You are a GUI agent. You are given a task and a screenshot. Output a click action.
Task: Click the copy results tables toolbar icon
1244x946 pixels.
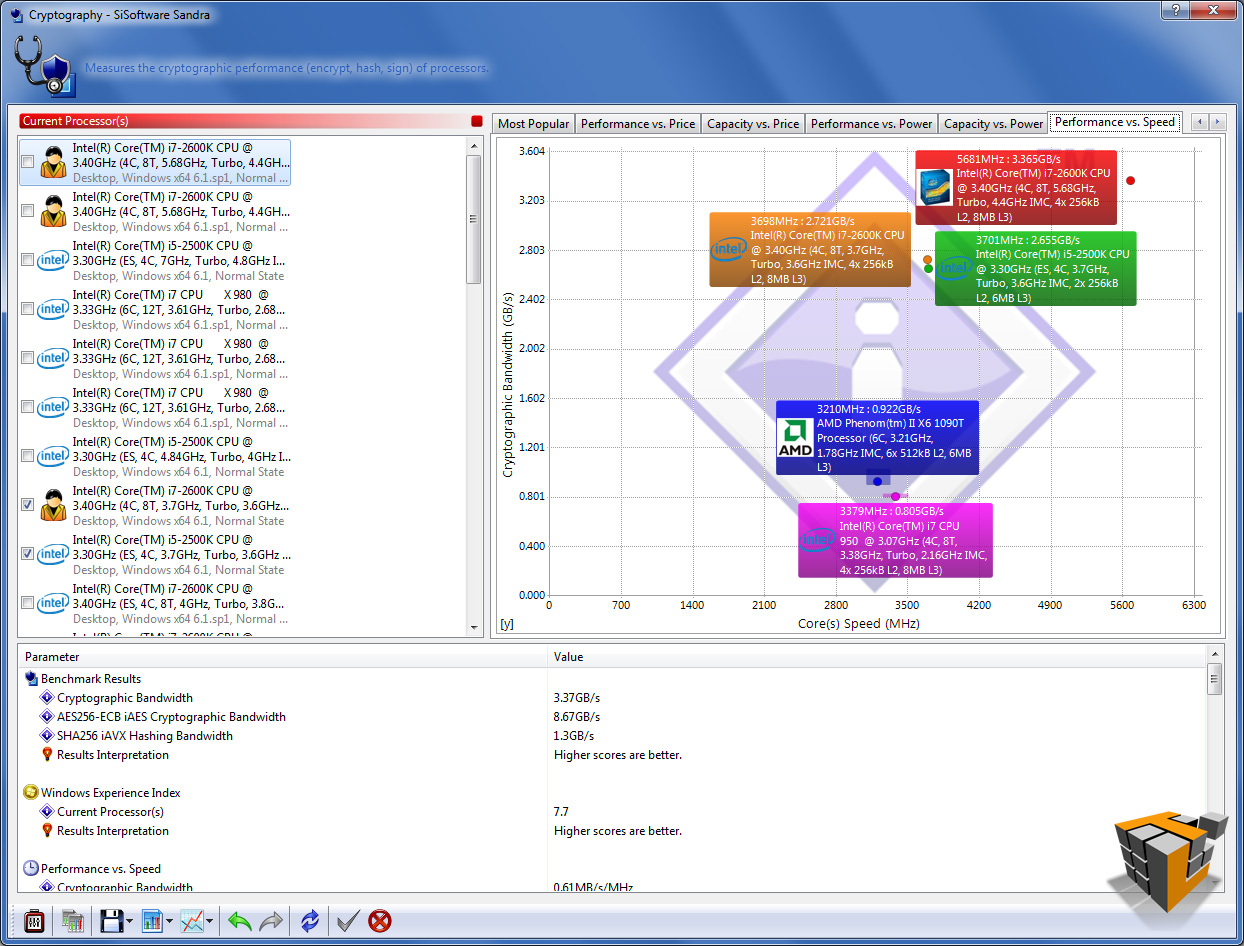(72, 920)
